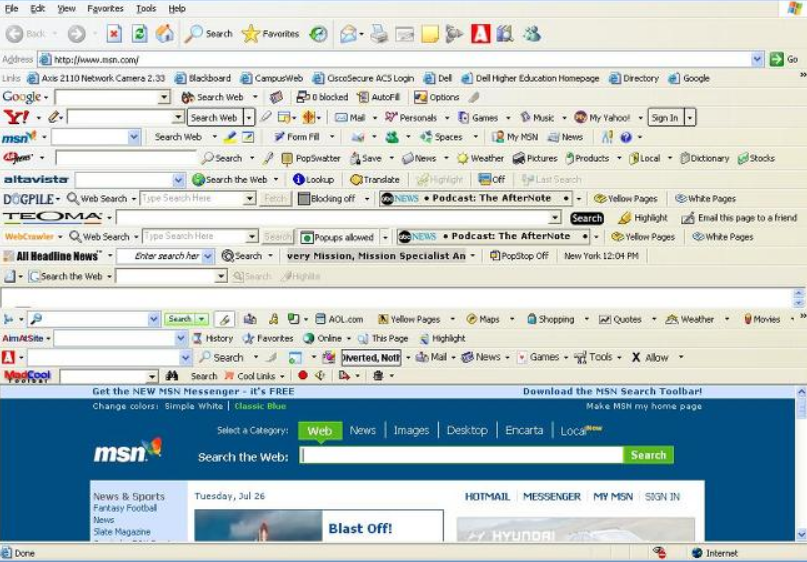Viewport: 807px width, 562px height.
Task: Open Google toolbar AutoFill
Action: point(378,97)
